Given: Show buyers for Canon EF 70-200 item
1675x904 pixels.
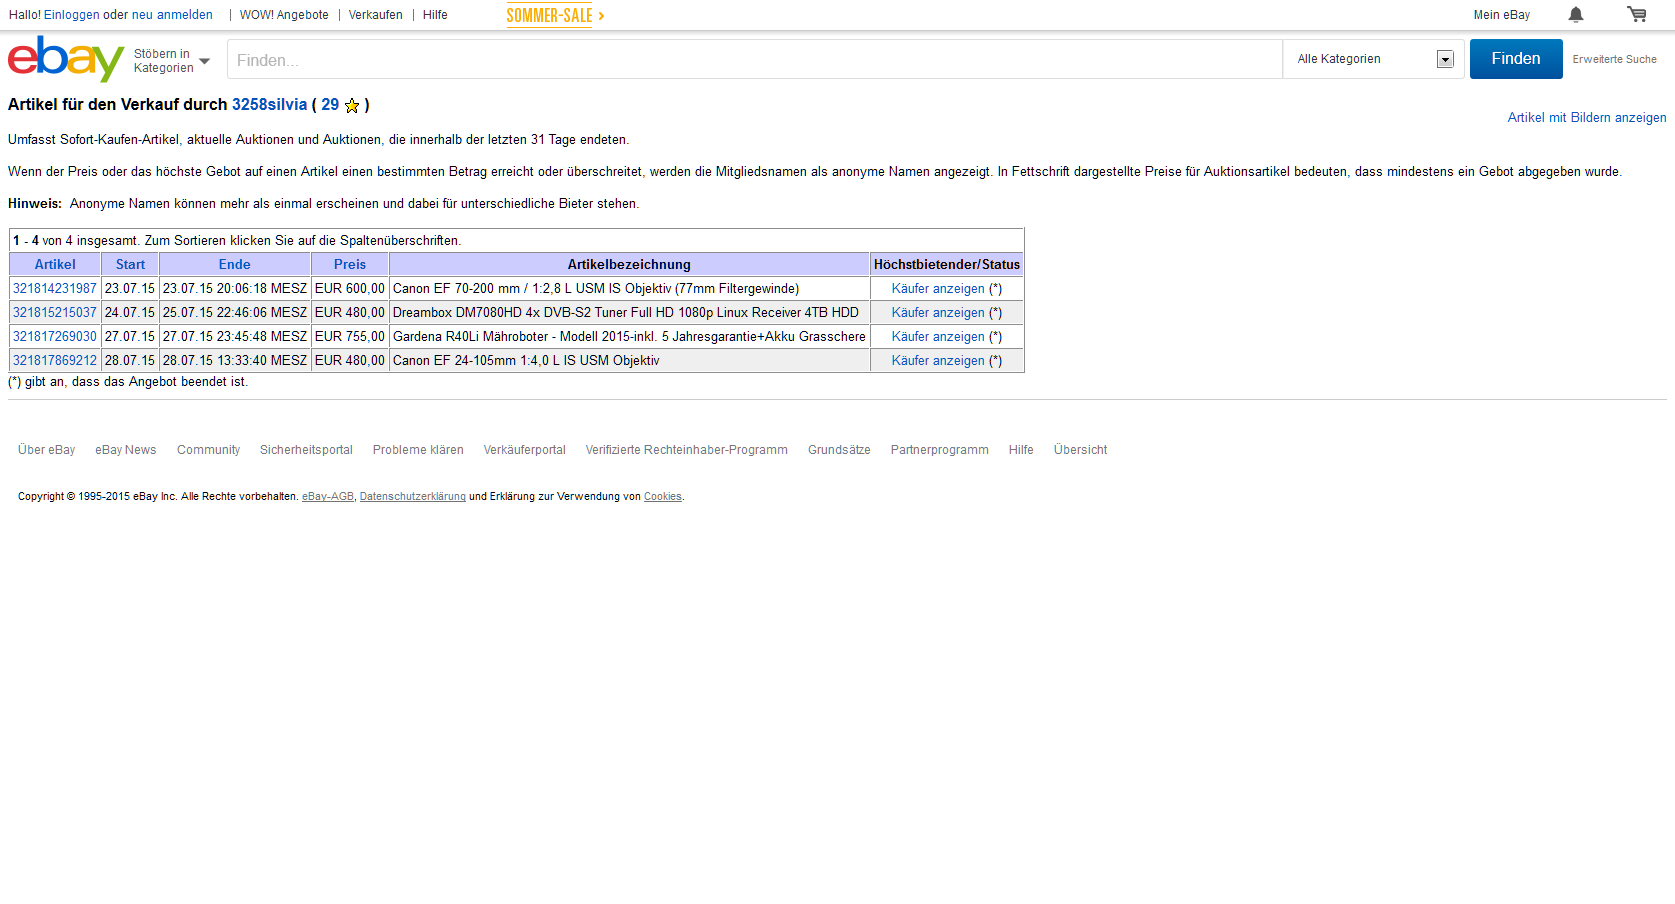Looking at the screenshot, I should coord(938,289).
